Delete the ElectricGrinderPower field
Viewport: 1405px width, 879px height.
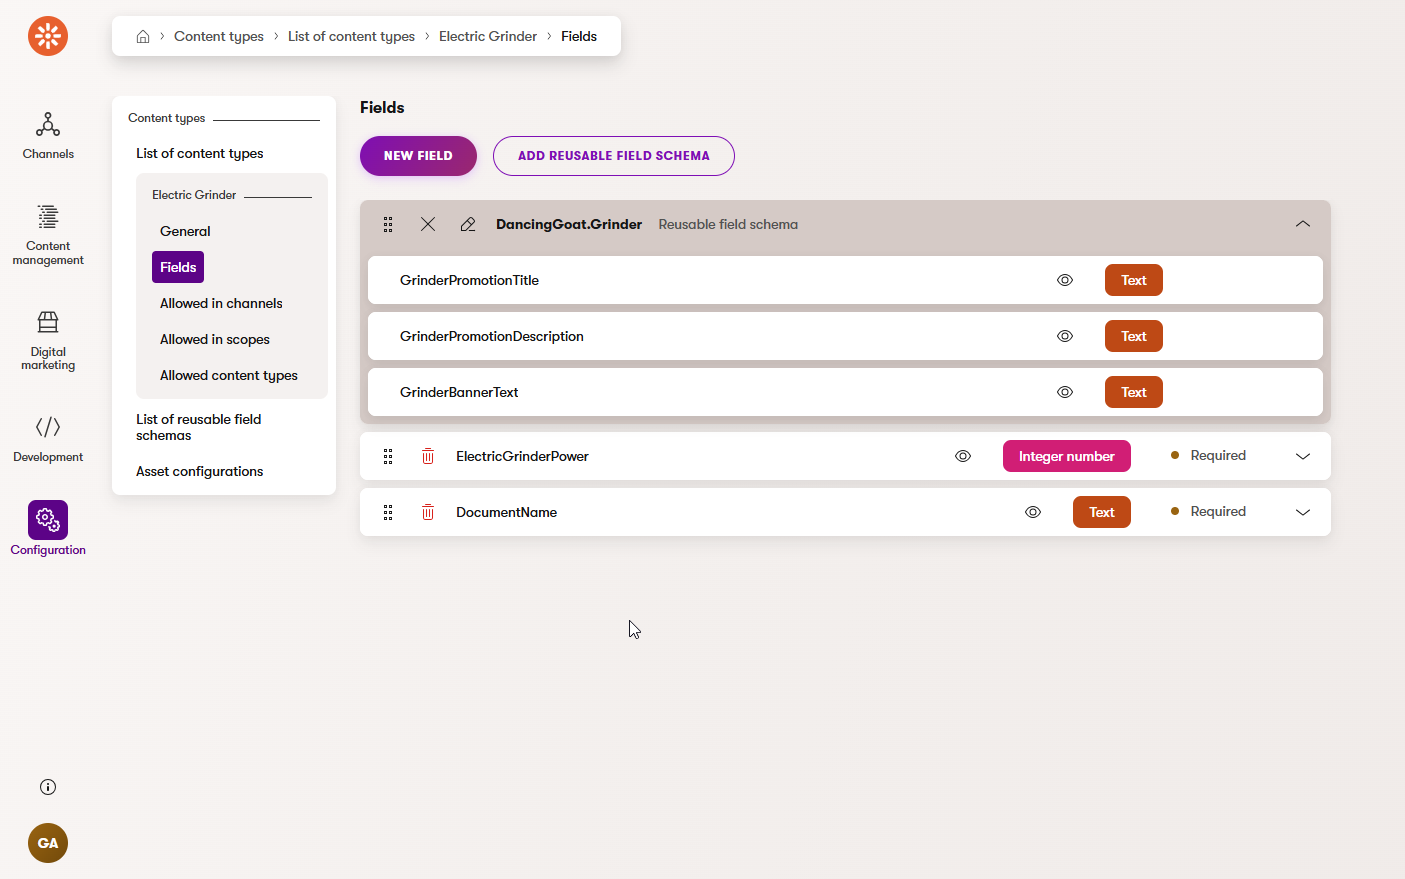428,456
